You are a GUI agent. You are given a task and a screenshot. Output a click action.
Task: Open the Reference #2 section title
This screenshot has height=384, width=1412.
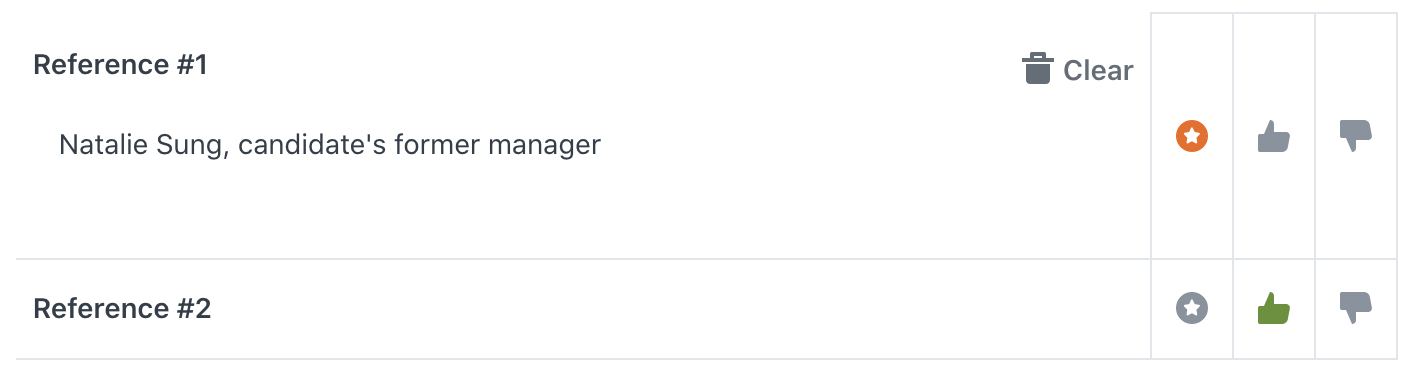122,308
